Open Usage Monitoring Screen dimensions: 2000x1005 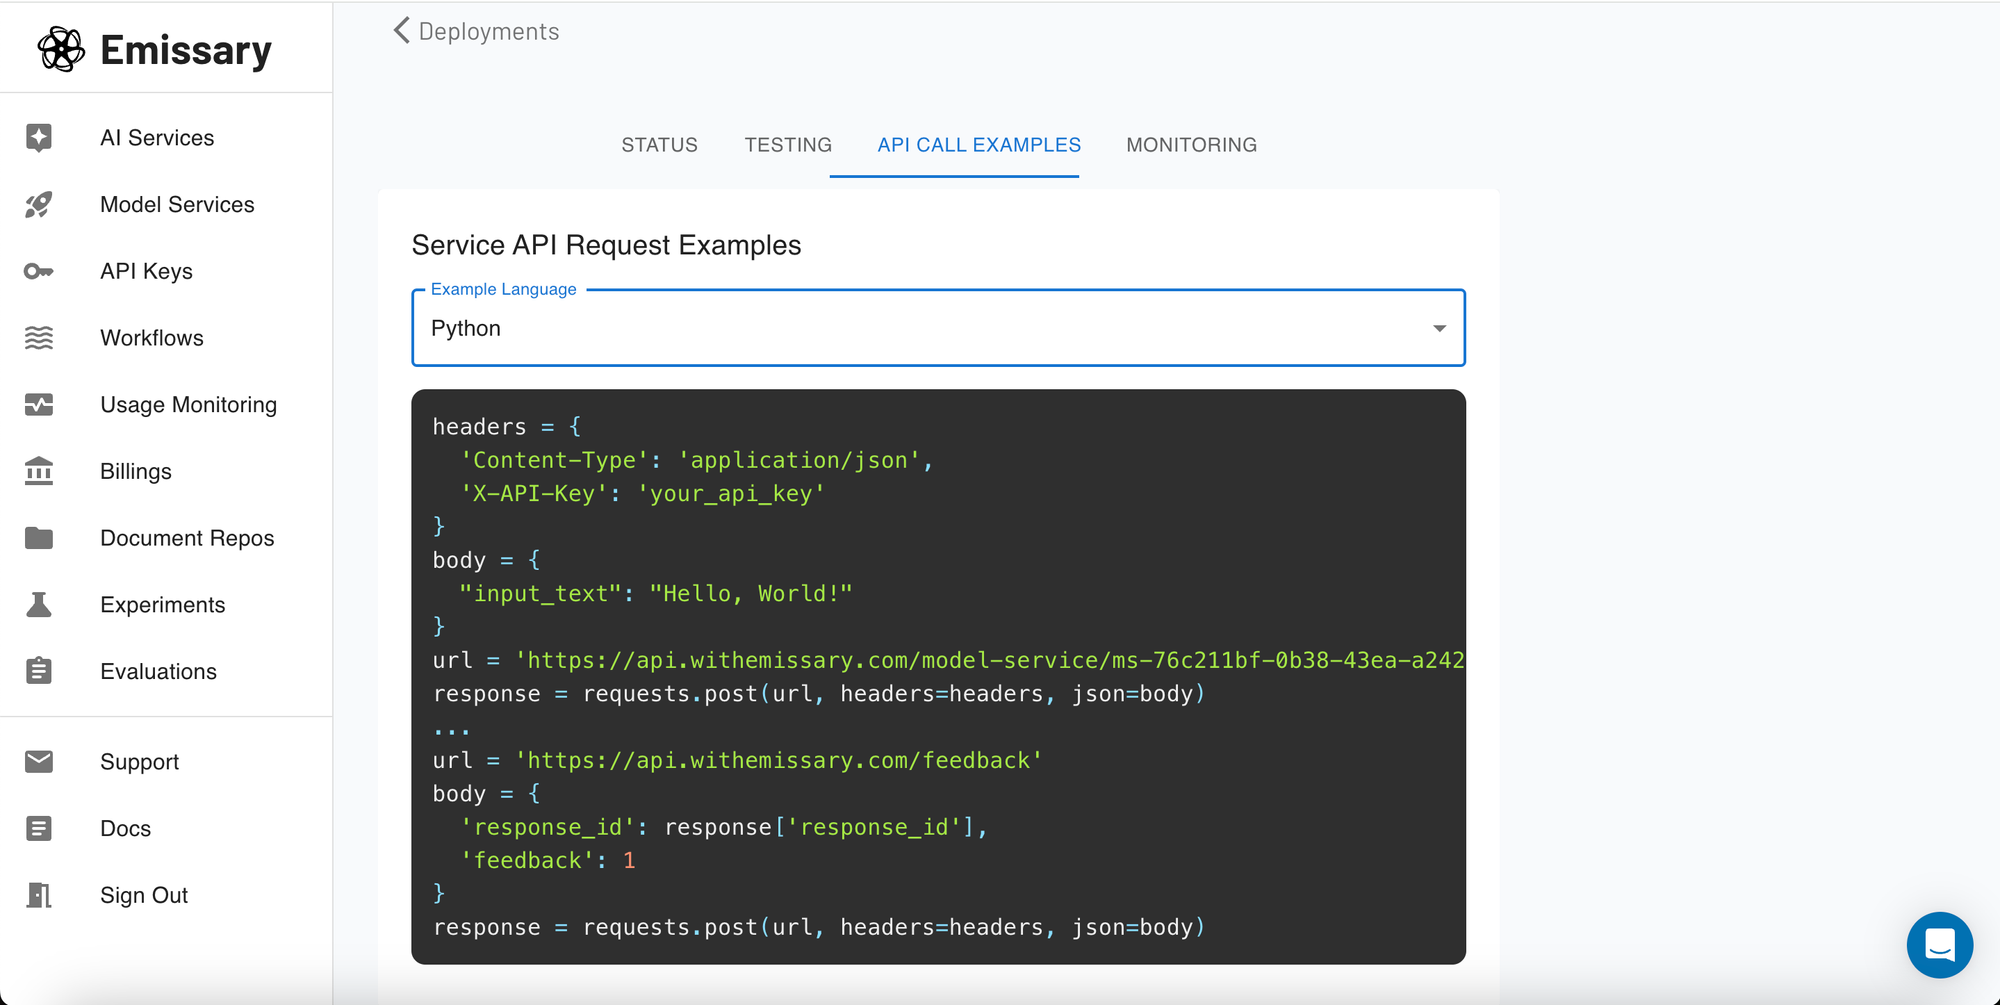pos(188,404)
